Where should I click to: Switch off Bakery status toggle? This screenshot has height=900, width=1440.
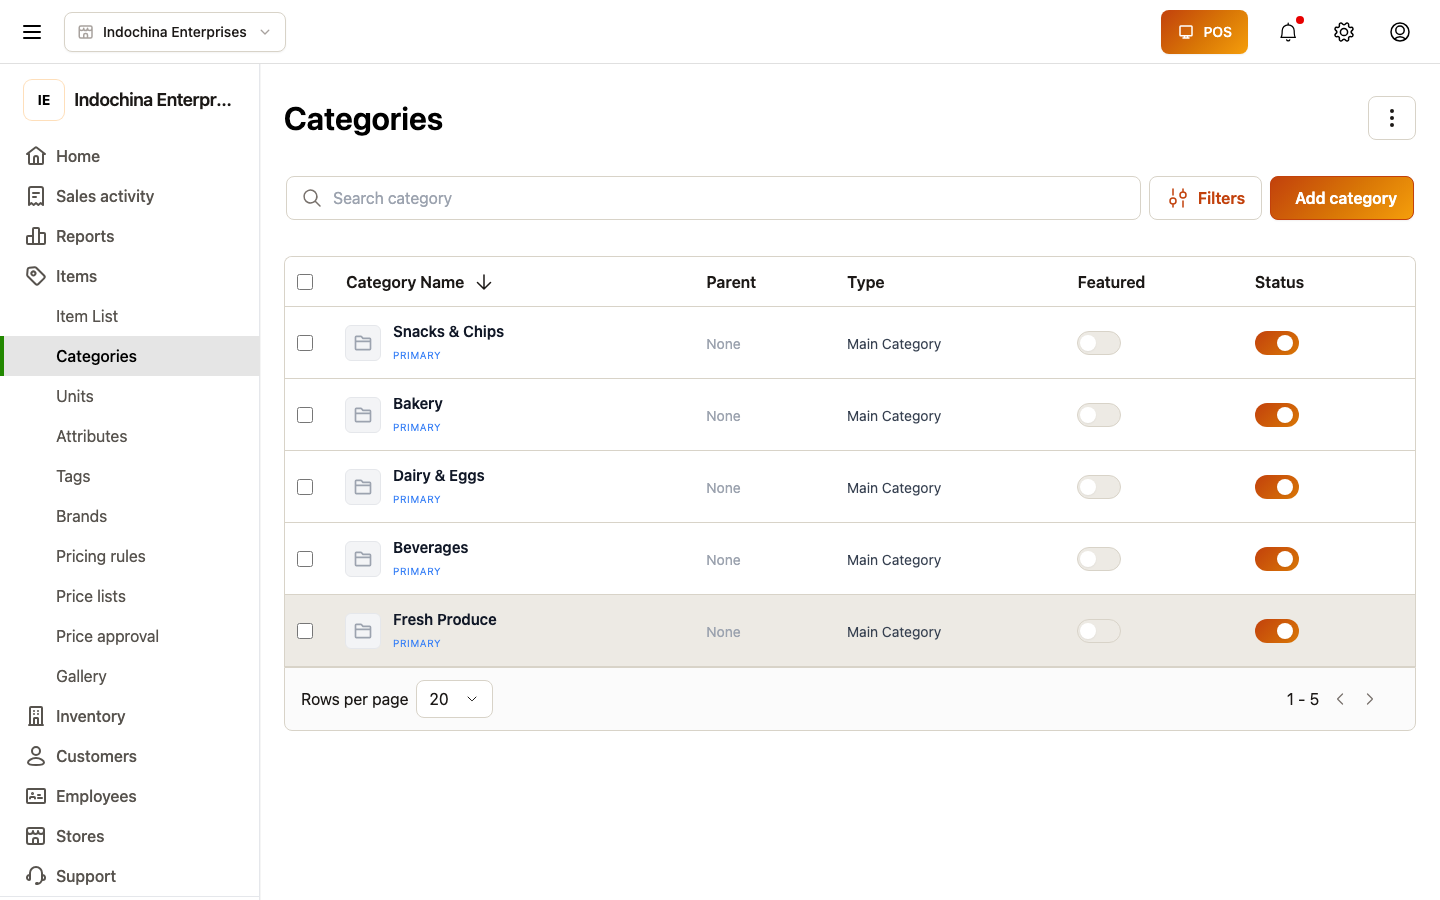tap(1277, 415)
